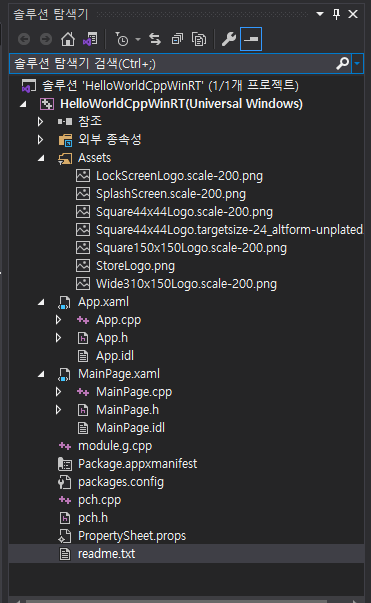Collapse the MainPage.xaml node
The image size is (371, 603).
pos(42,374)
